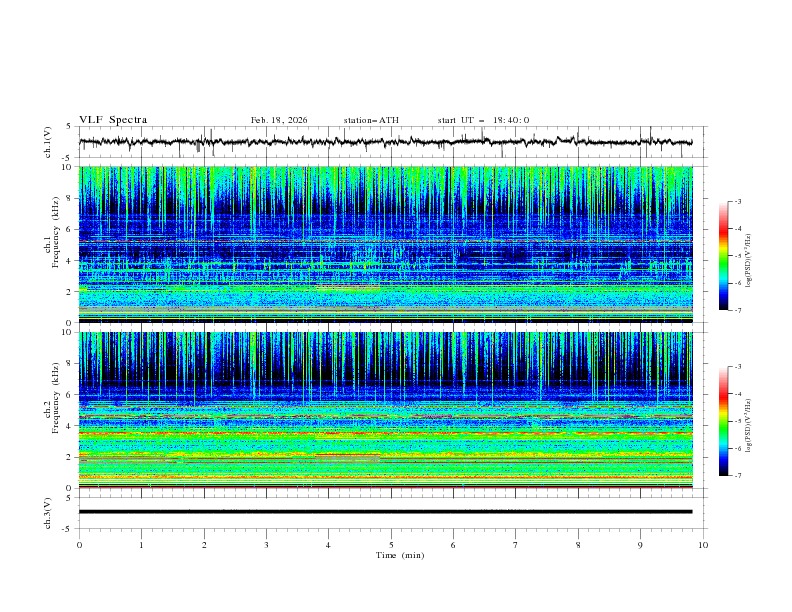Click the station=ATH header text
792x612 pixels.
tap(371, 120)
